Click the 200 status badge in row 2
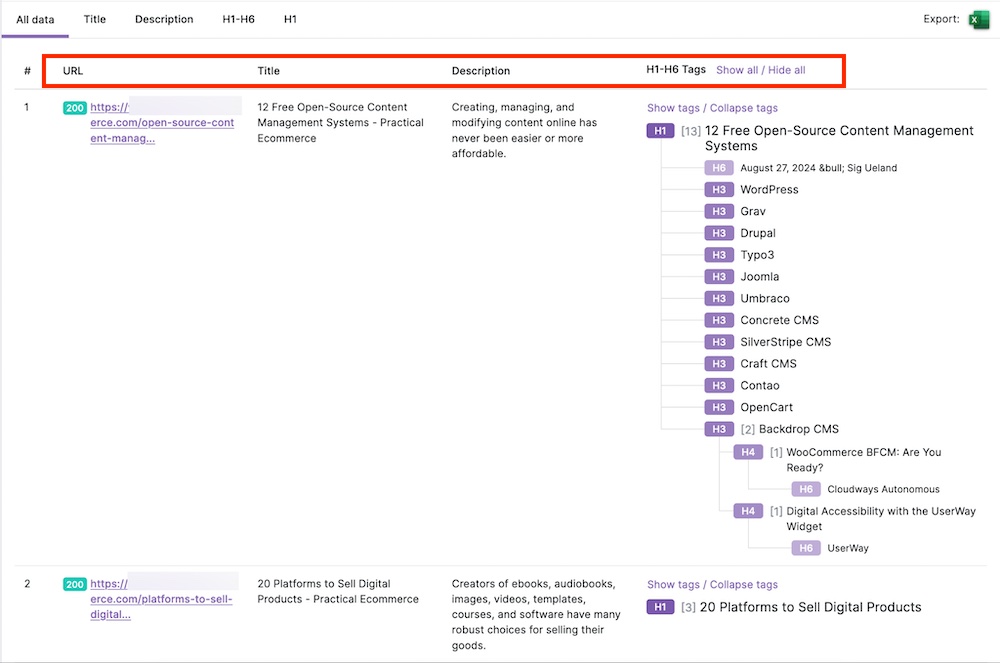Screen dimensions: 1000x663 75,585
